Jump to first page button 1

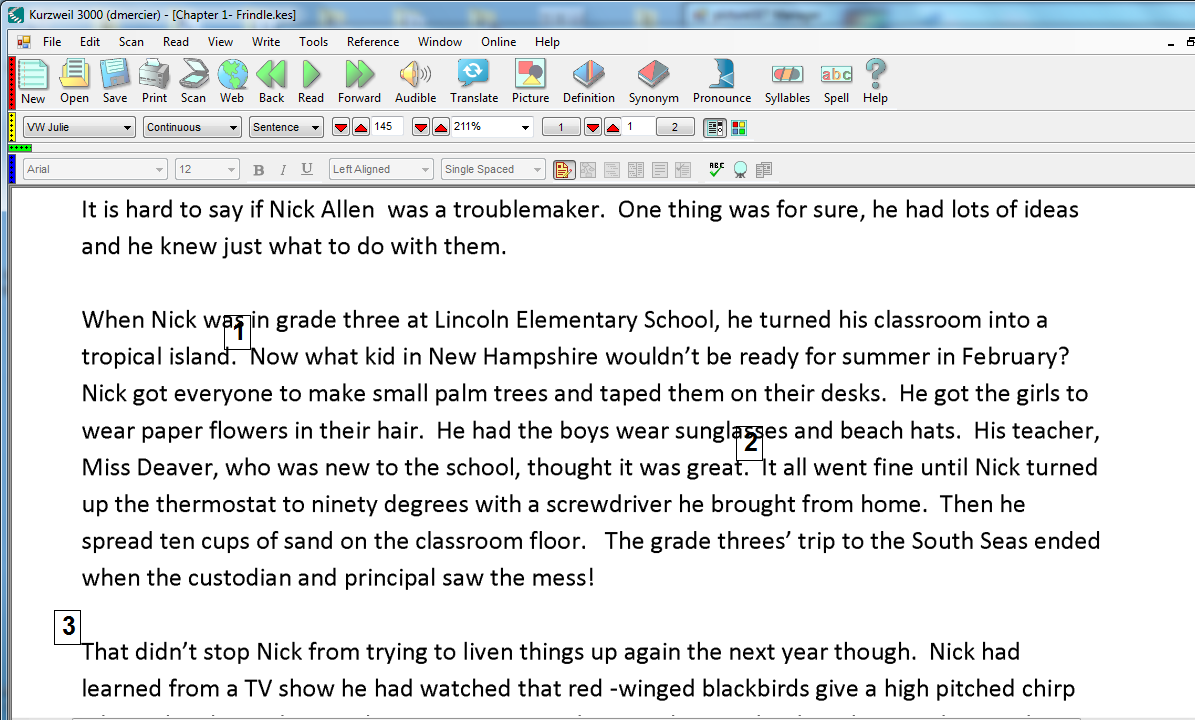point(561,127)
